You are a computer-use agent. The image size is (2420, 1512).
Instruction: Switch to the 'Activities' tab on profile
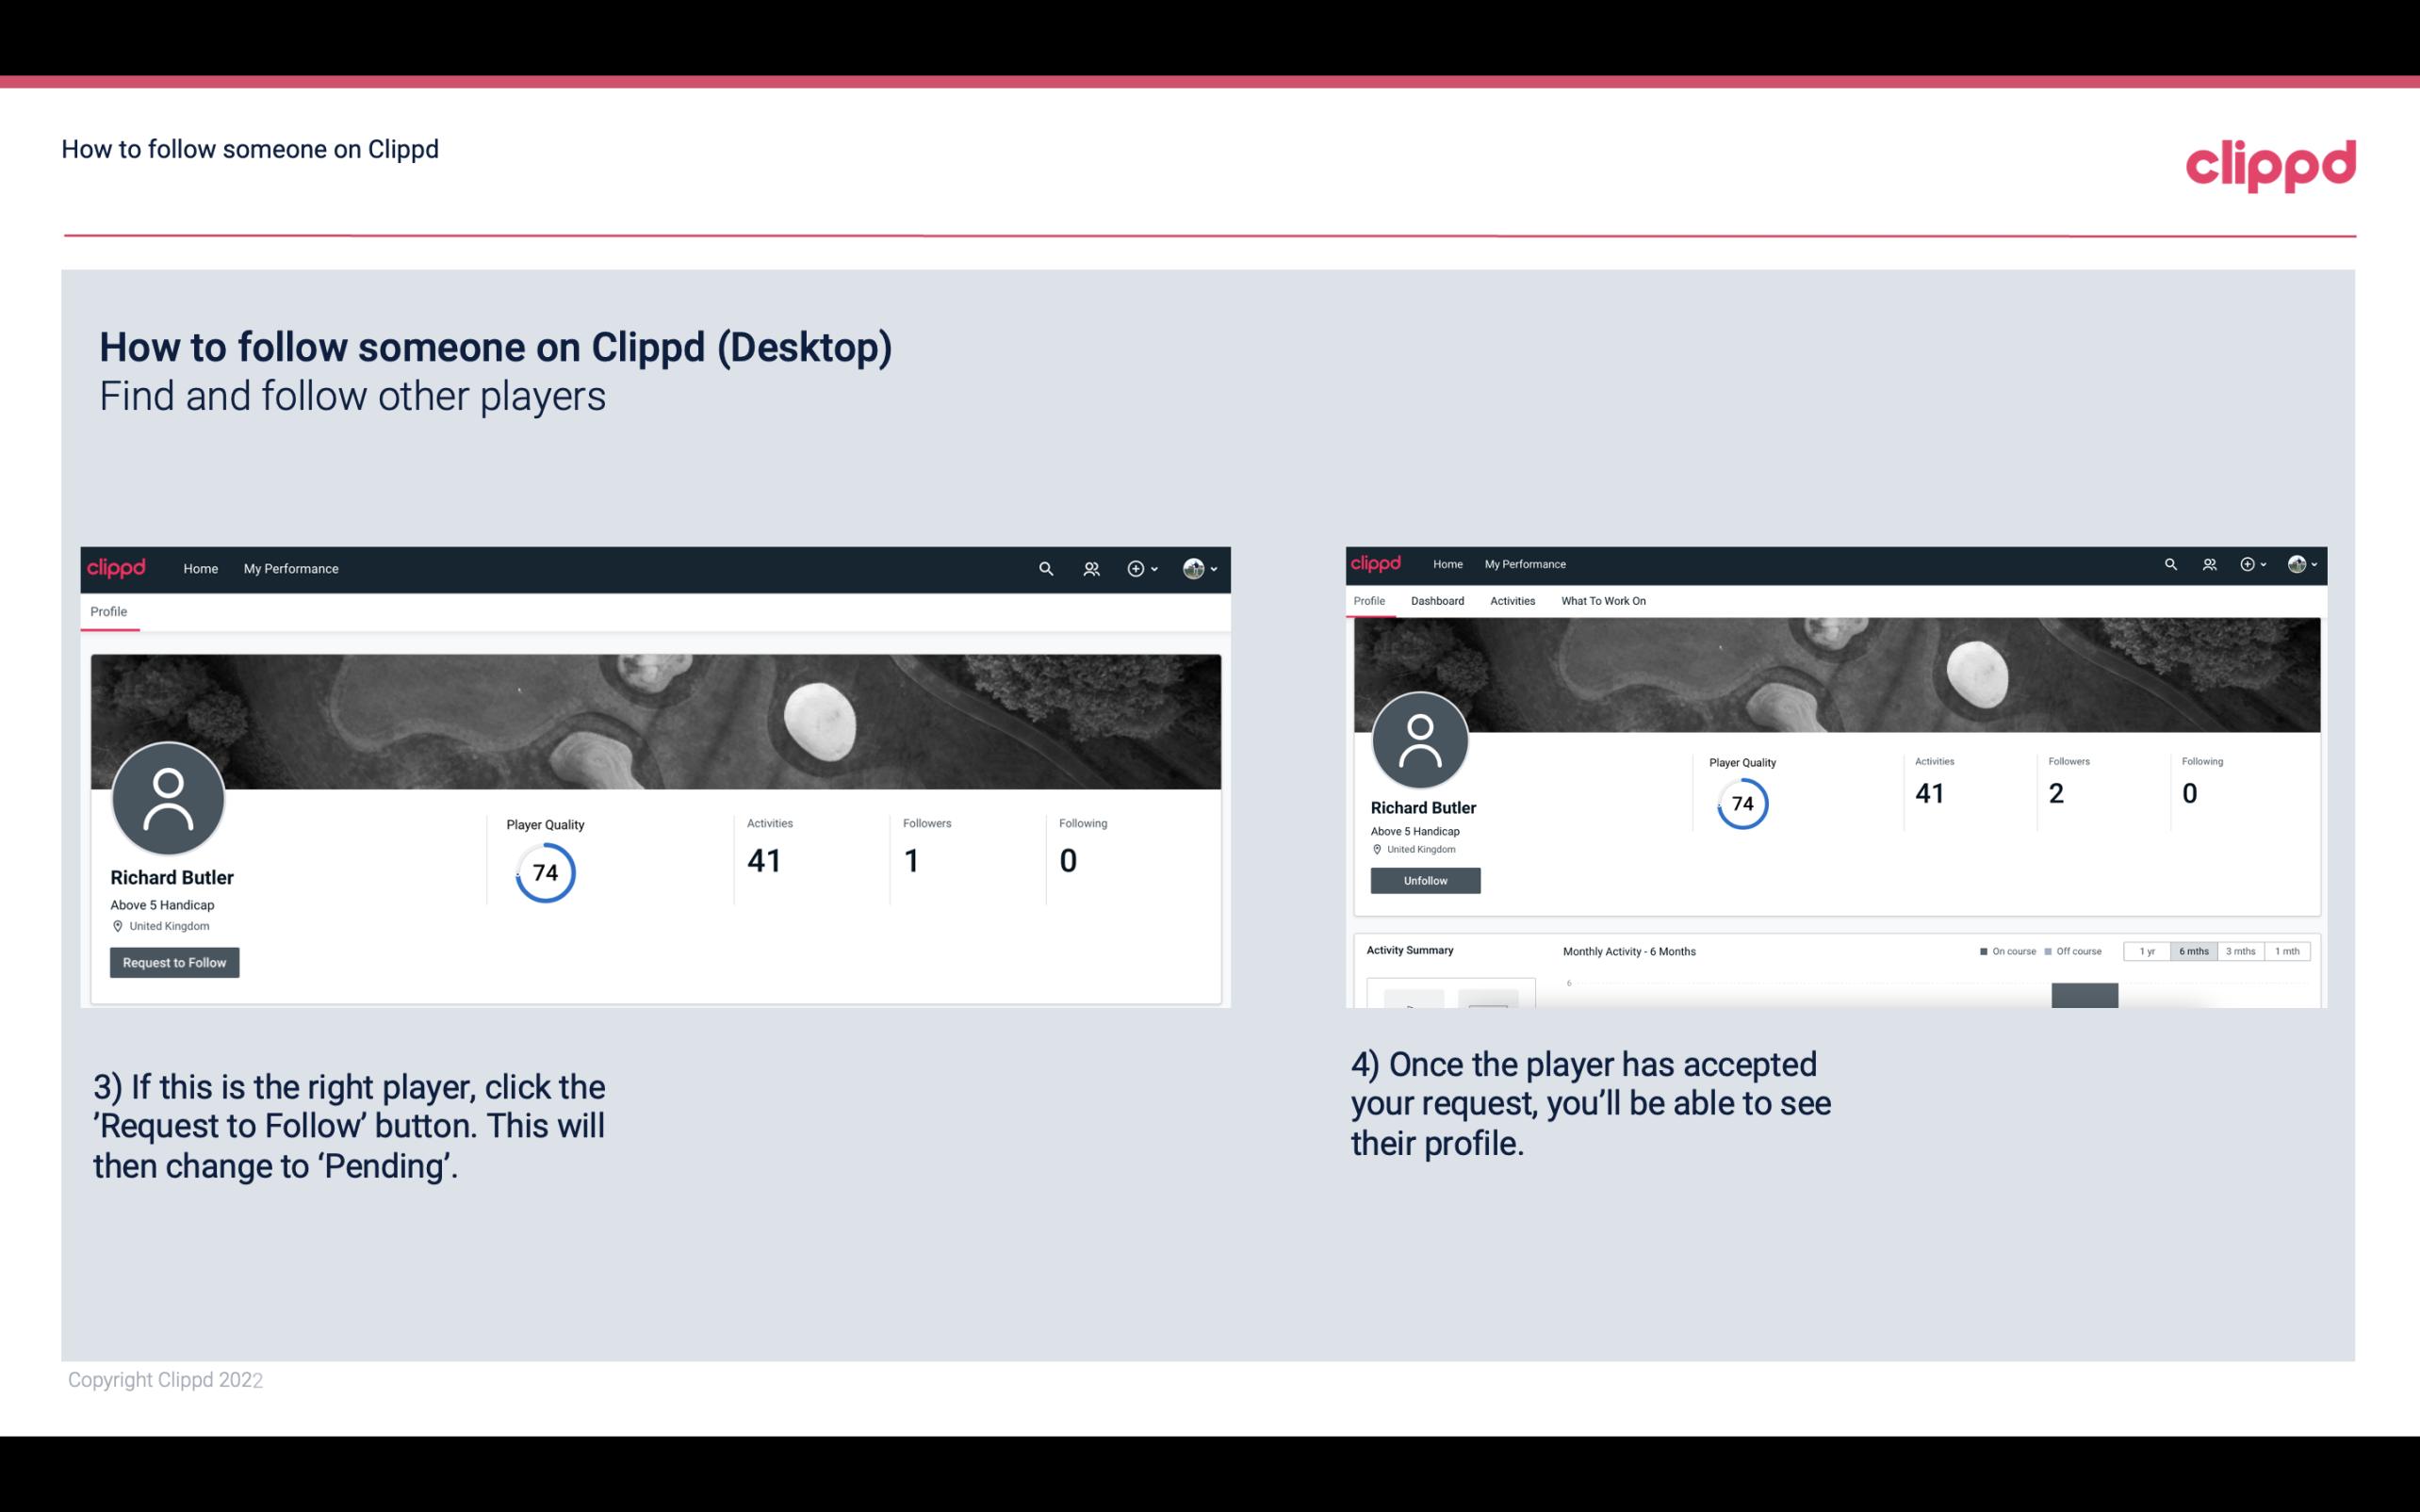coord(1511,601)
